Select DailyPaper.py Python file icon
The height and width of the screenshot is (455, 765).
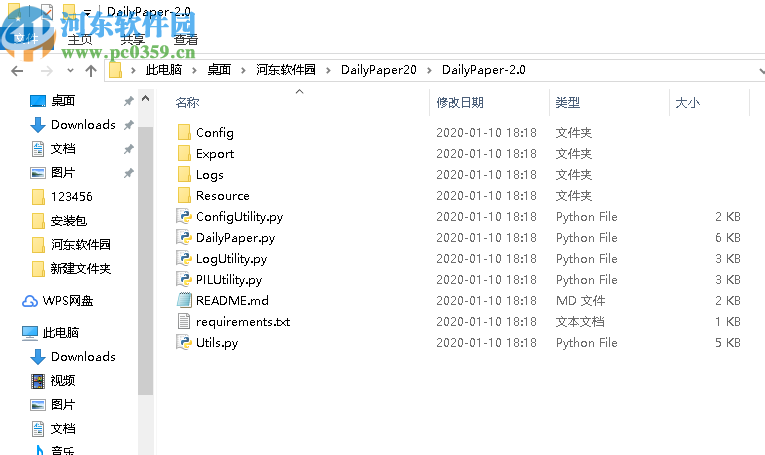(x=184, y=237)
